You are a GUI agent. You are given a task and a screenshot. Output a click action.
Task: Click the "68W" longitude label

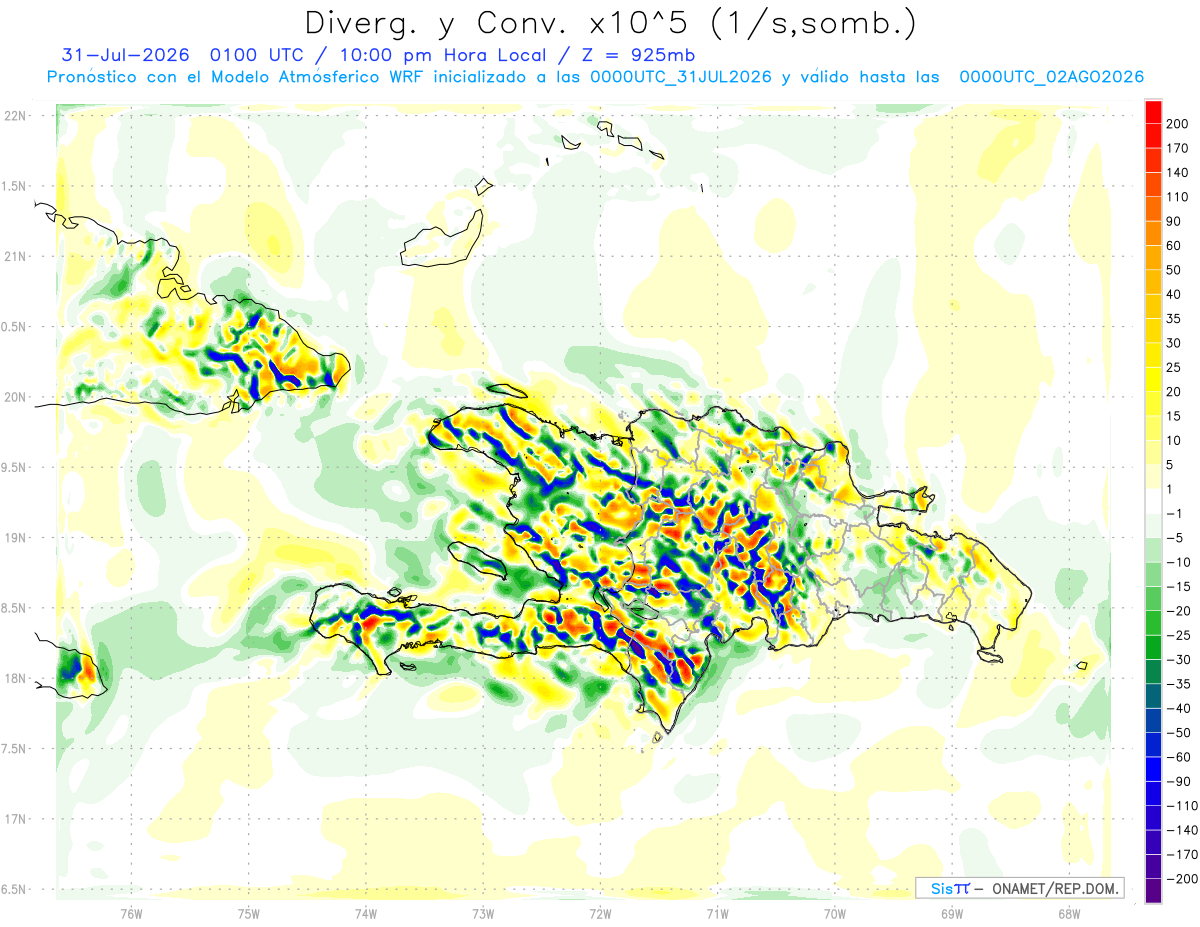pyautogui.click(x=1068, y=913)
